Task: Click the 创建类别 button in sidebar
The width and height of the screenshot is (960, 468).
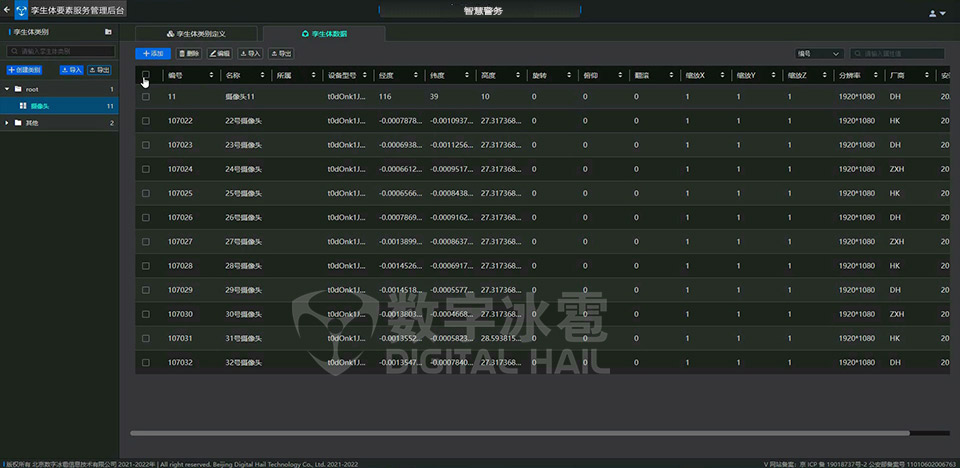Action: [24, 70]
